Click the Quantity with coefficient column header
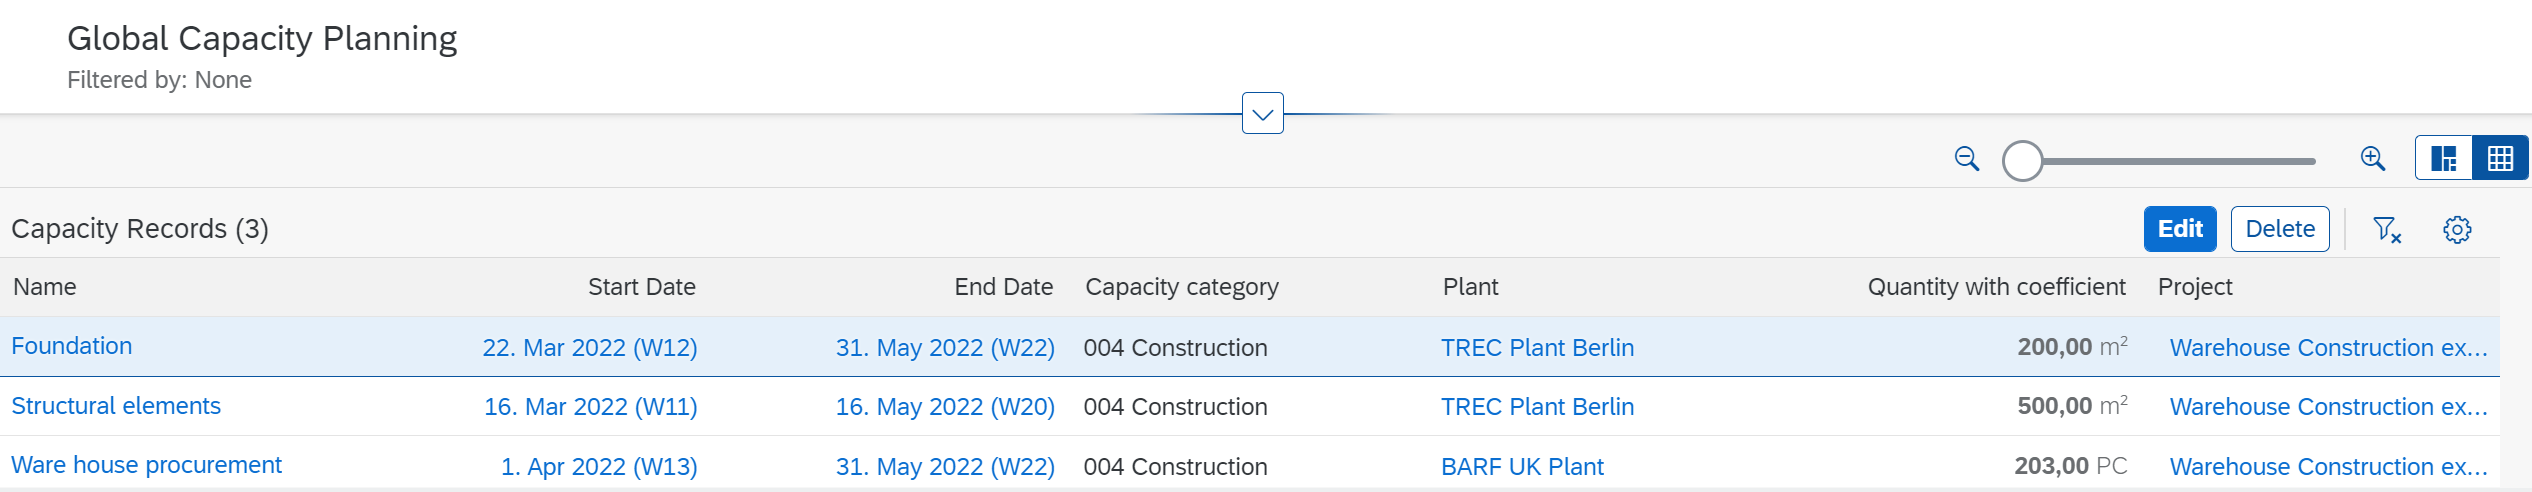 [x=1996, y=287]
